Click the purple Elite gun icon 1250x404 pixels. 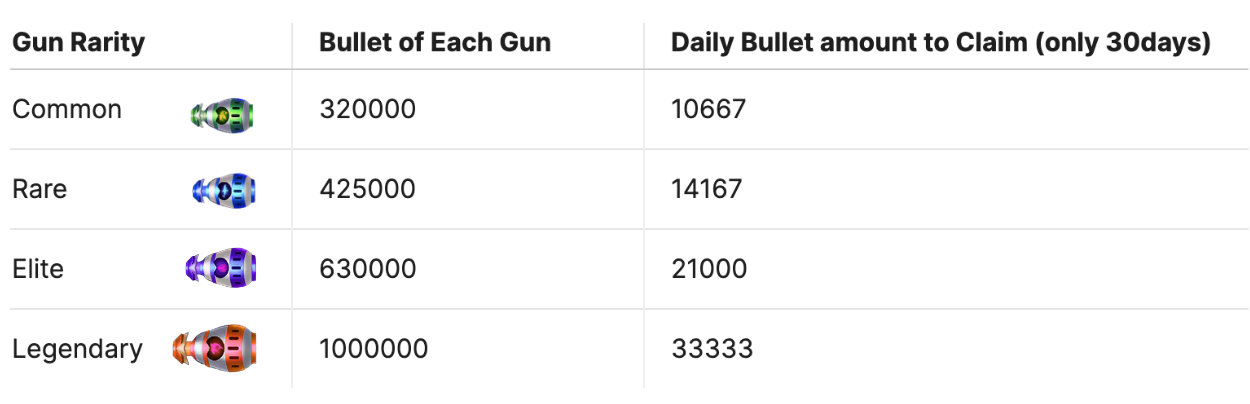221,268
